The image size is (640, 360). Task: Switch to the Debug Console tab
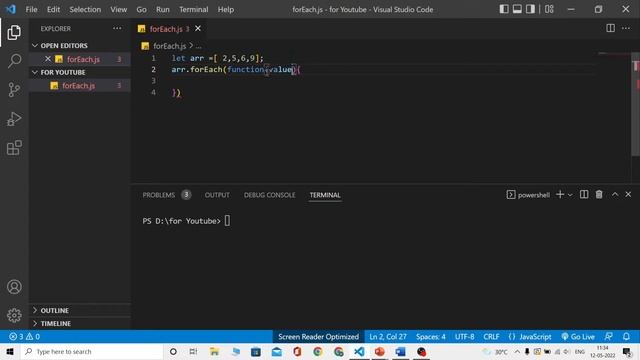click(x=269, y=195)
